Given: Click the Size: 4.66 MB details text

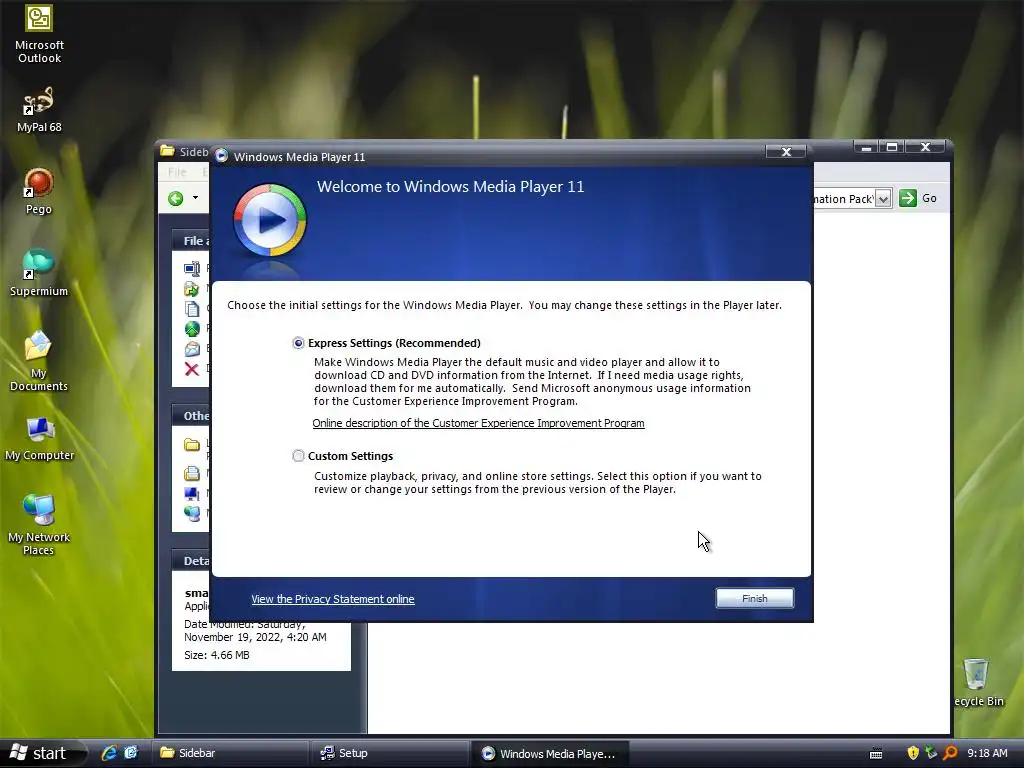Looking at the screenshot, I should click(217, 655).
